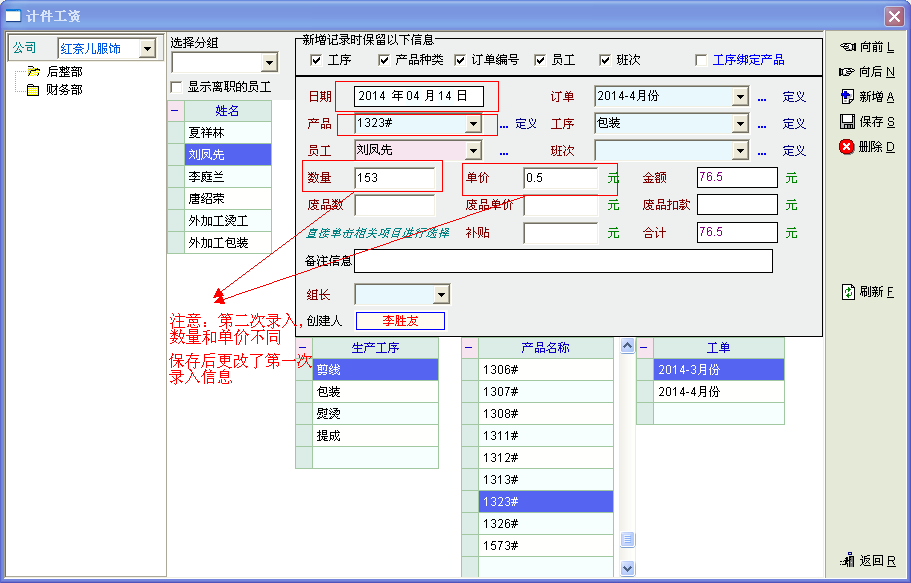Screen dimensions: 911x583
Task: Uncheck the 产品种类 checkbox
Action: (384, 60)
